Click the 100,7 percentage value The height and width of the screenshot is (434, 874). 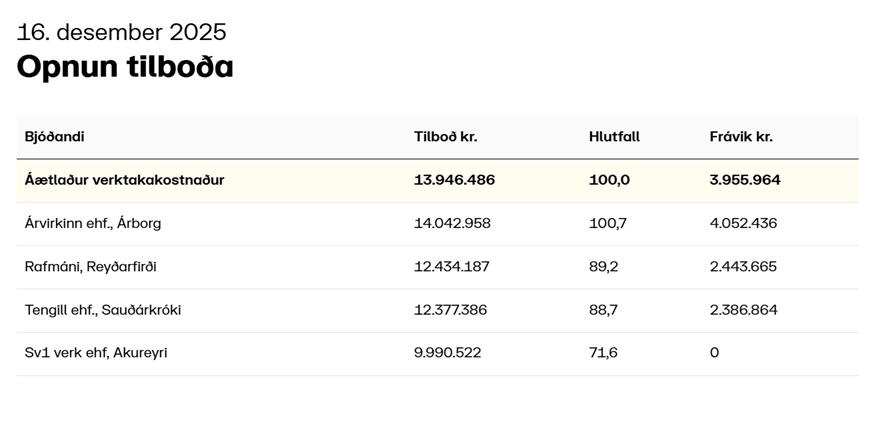click(x=607, y=223)
